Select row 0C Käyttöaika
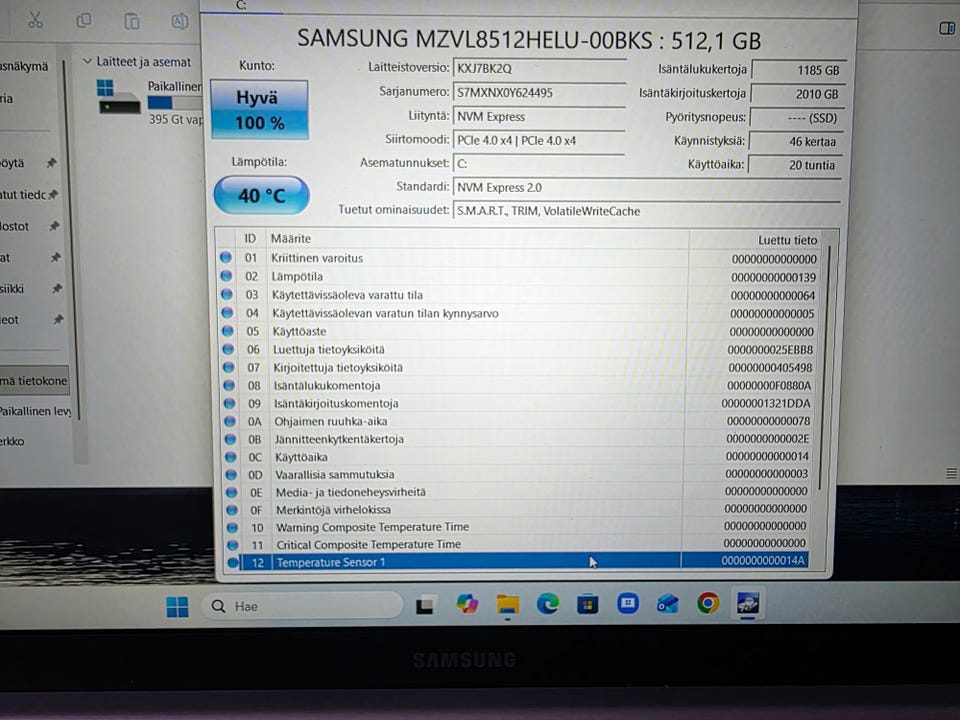 [518, 457]
